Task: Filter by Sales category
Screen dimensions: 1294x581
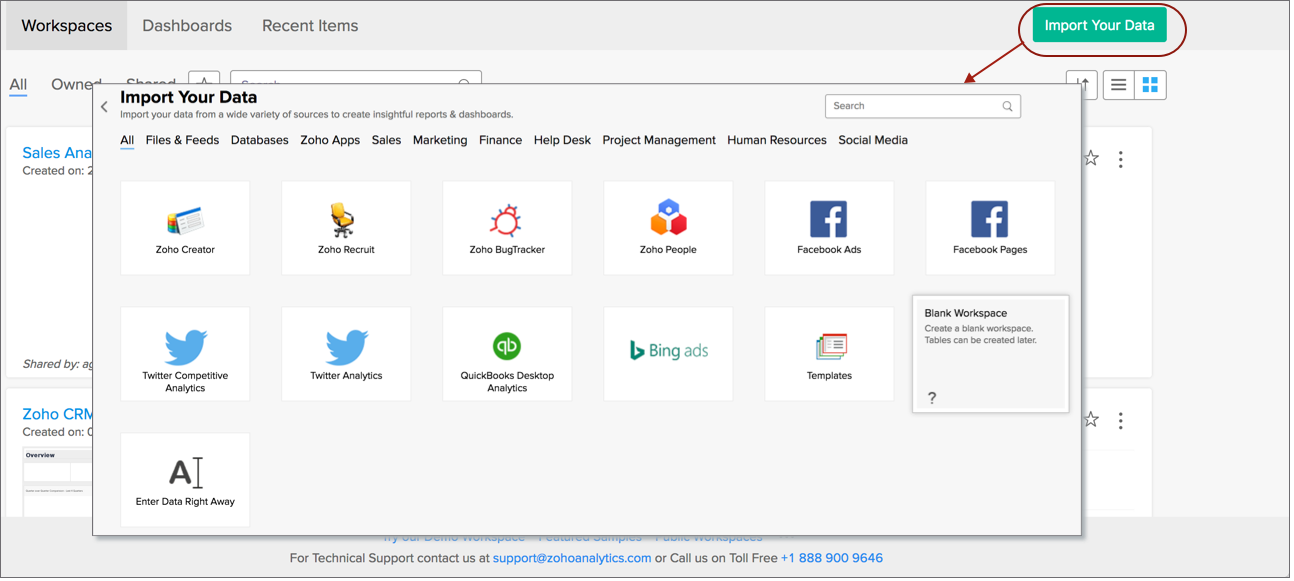Action: [386, 140]
